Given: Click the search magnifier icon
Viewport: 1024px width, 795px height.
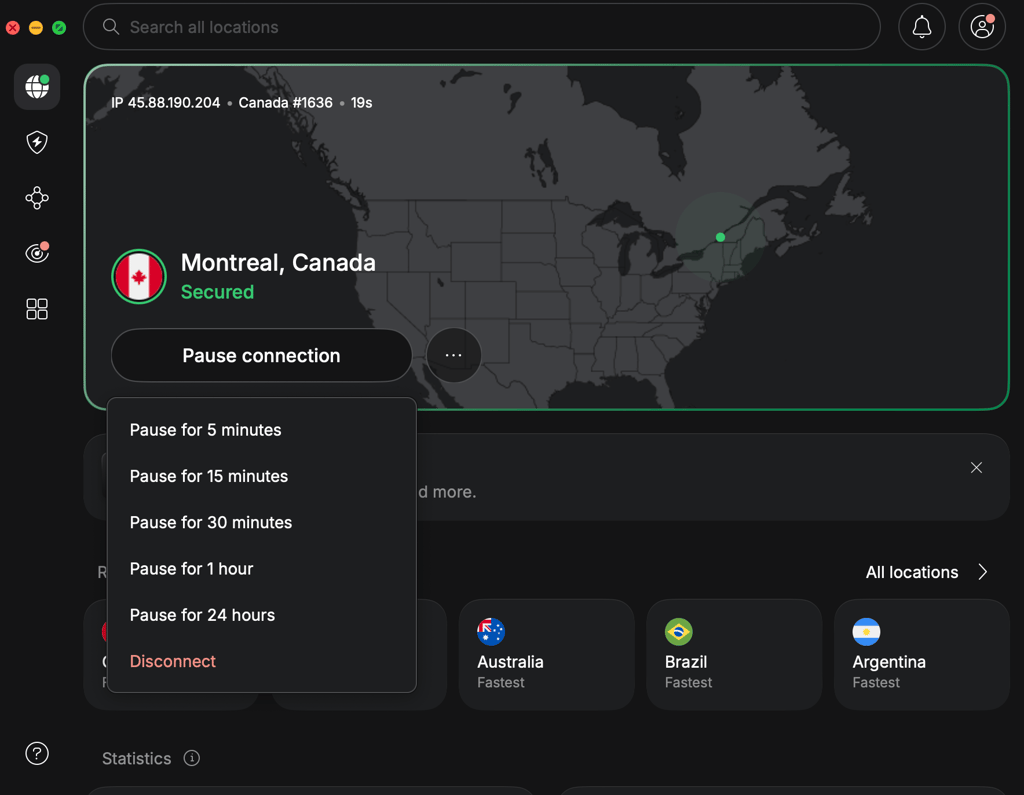Looking at the screenshot, I should [111, 27].
